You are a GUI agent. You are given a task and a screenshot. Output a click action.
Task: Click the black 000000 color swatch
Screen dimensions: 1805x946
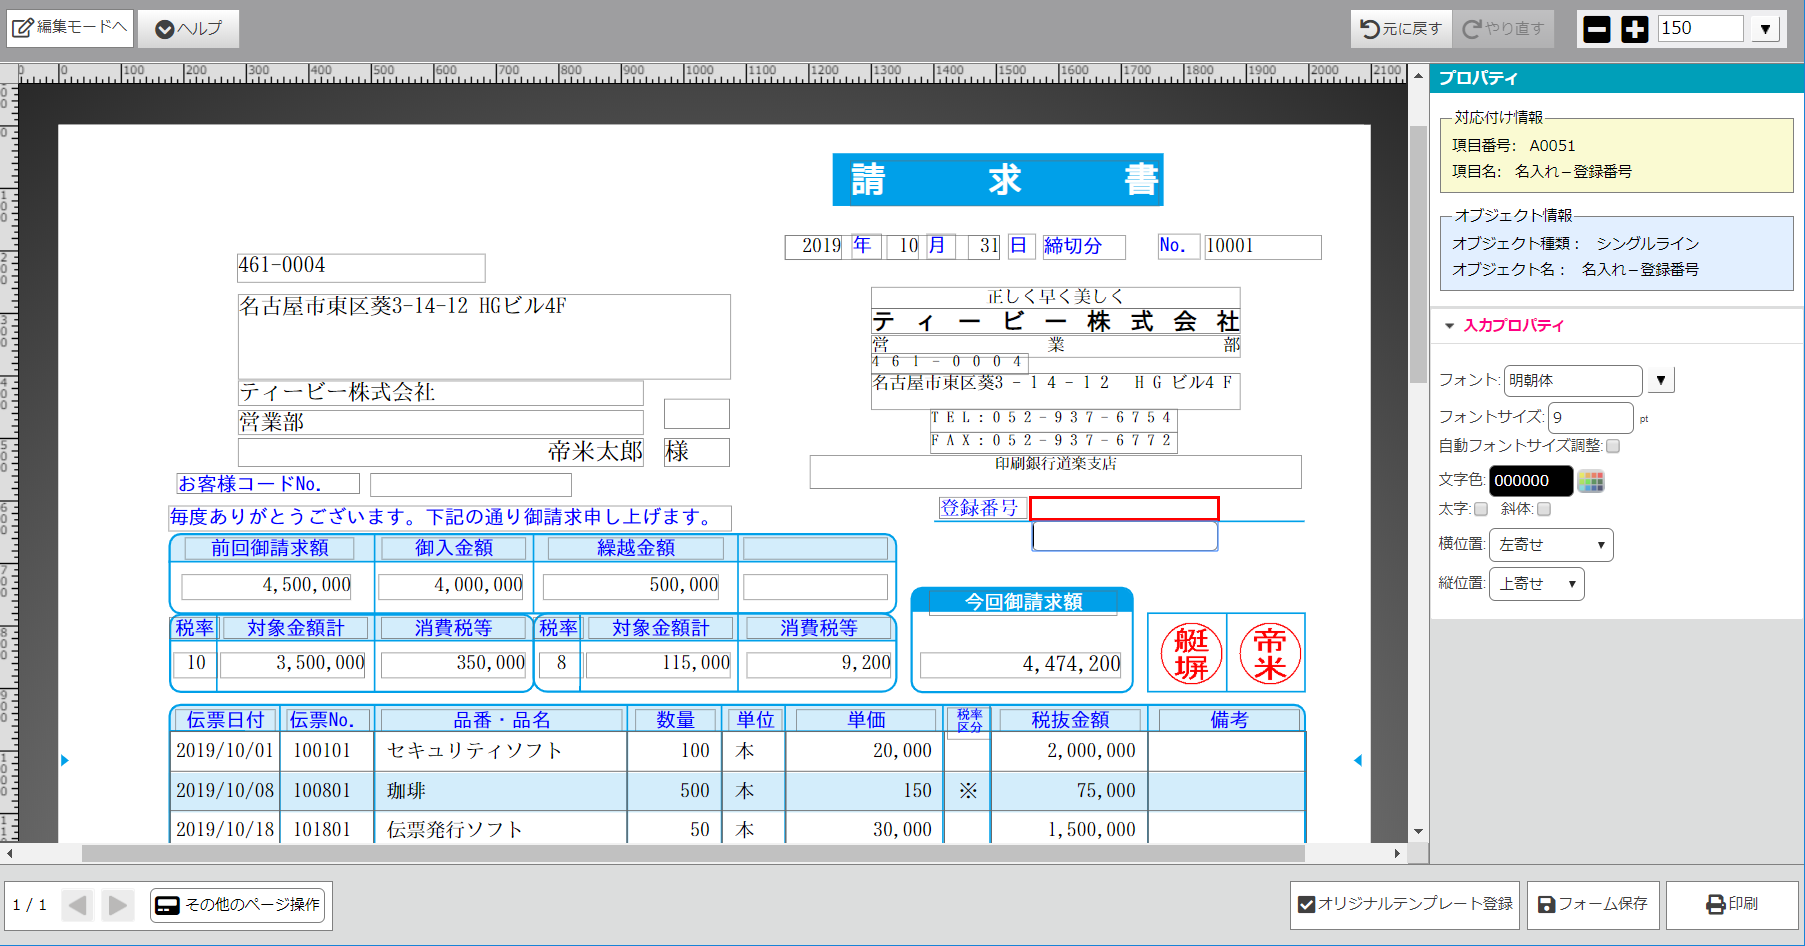(x=1530, y=481)
